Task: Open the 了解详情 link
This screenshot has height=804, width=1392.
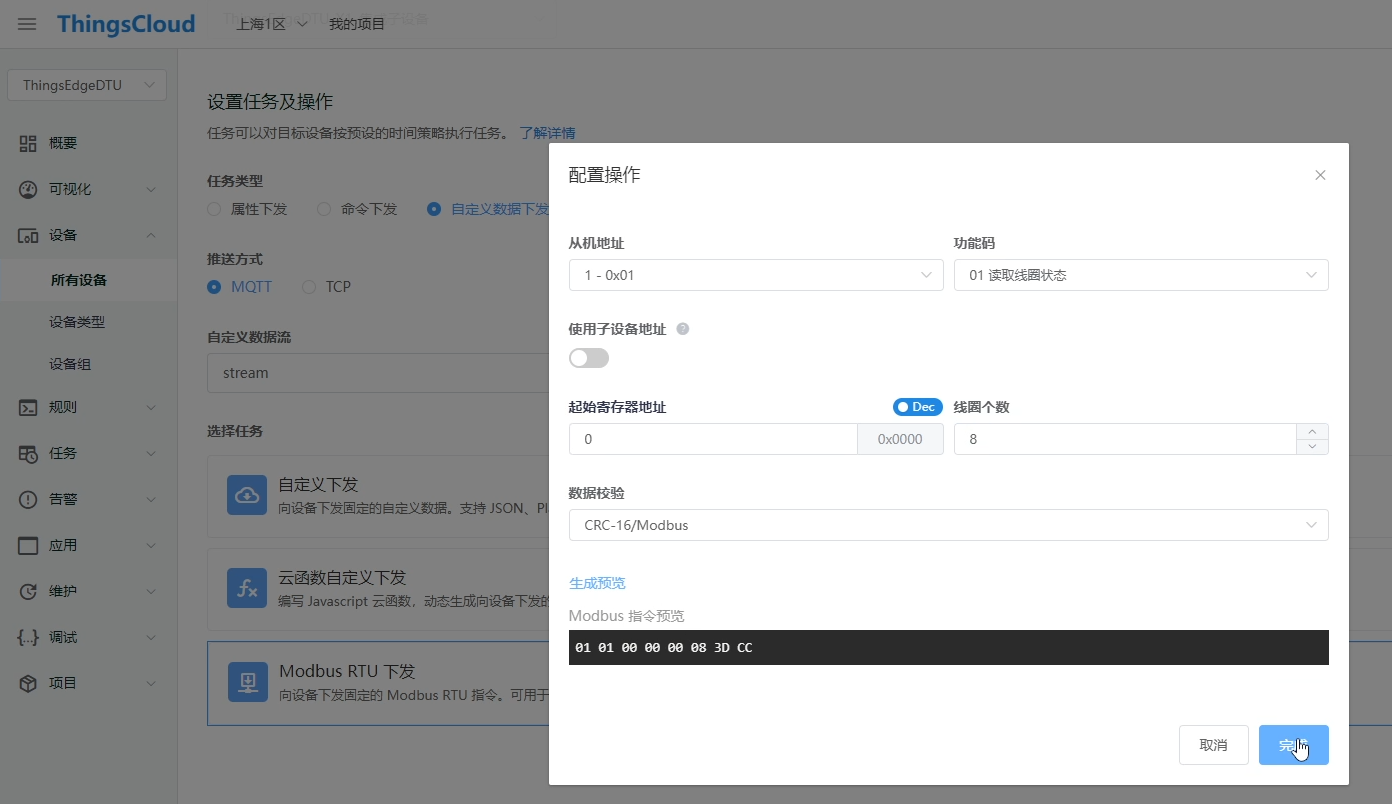Action: click(x=547, y=133)
